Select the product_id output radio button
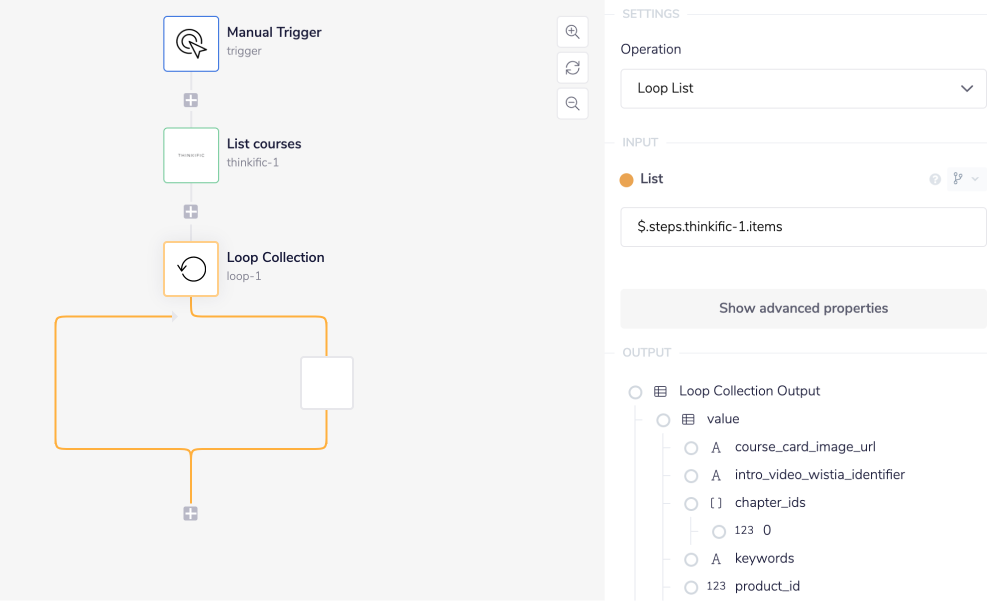 (691, 587)
